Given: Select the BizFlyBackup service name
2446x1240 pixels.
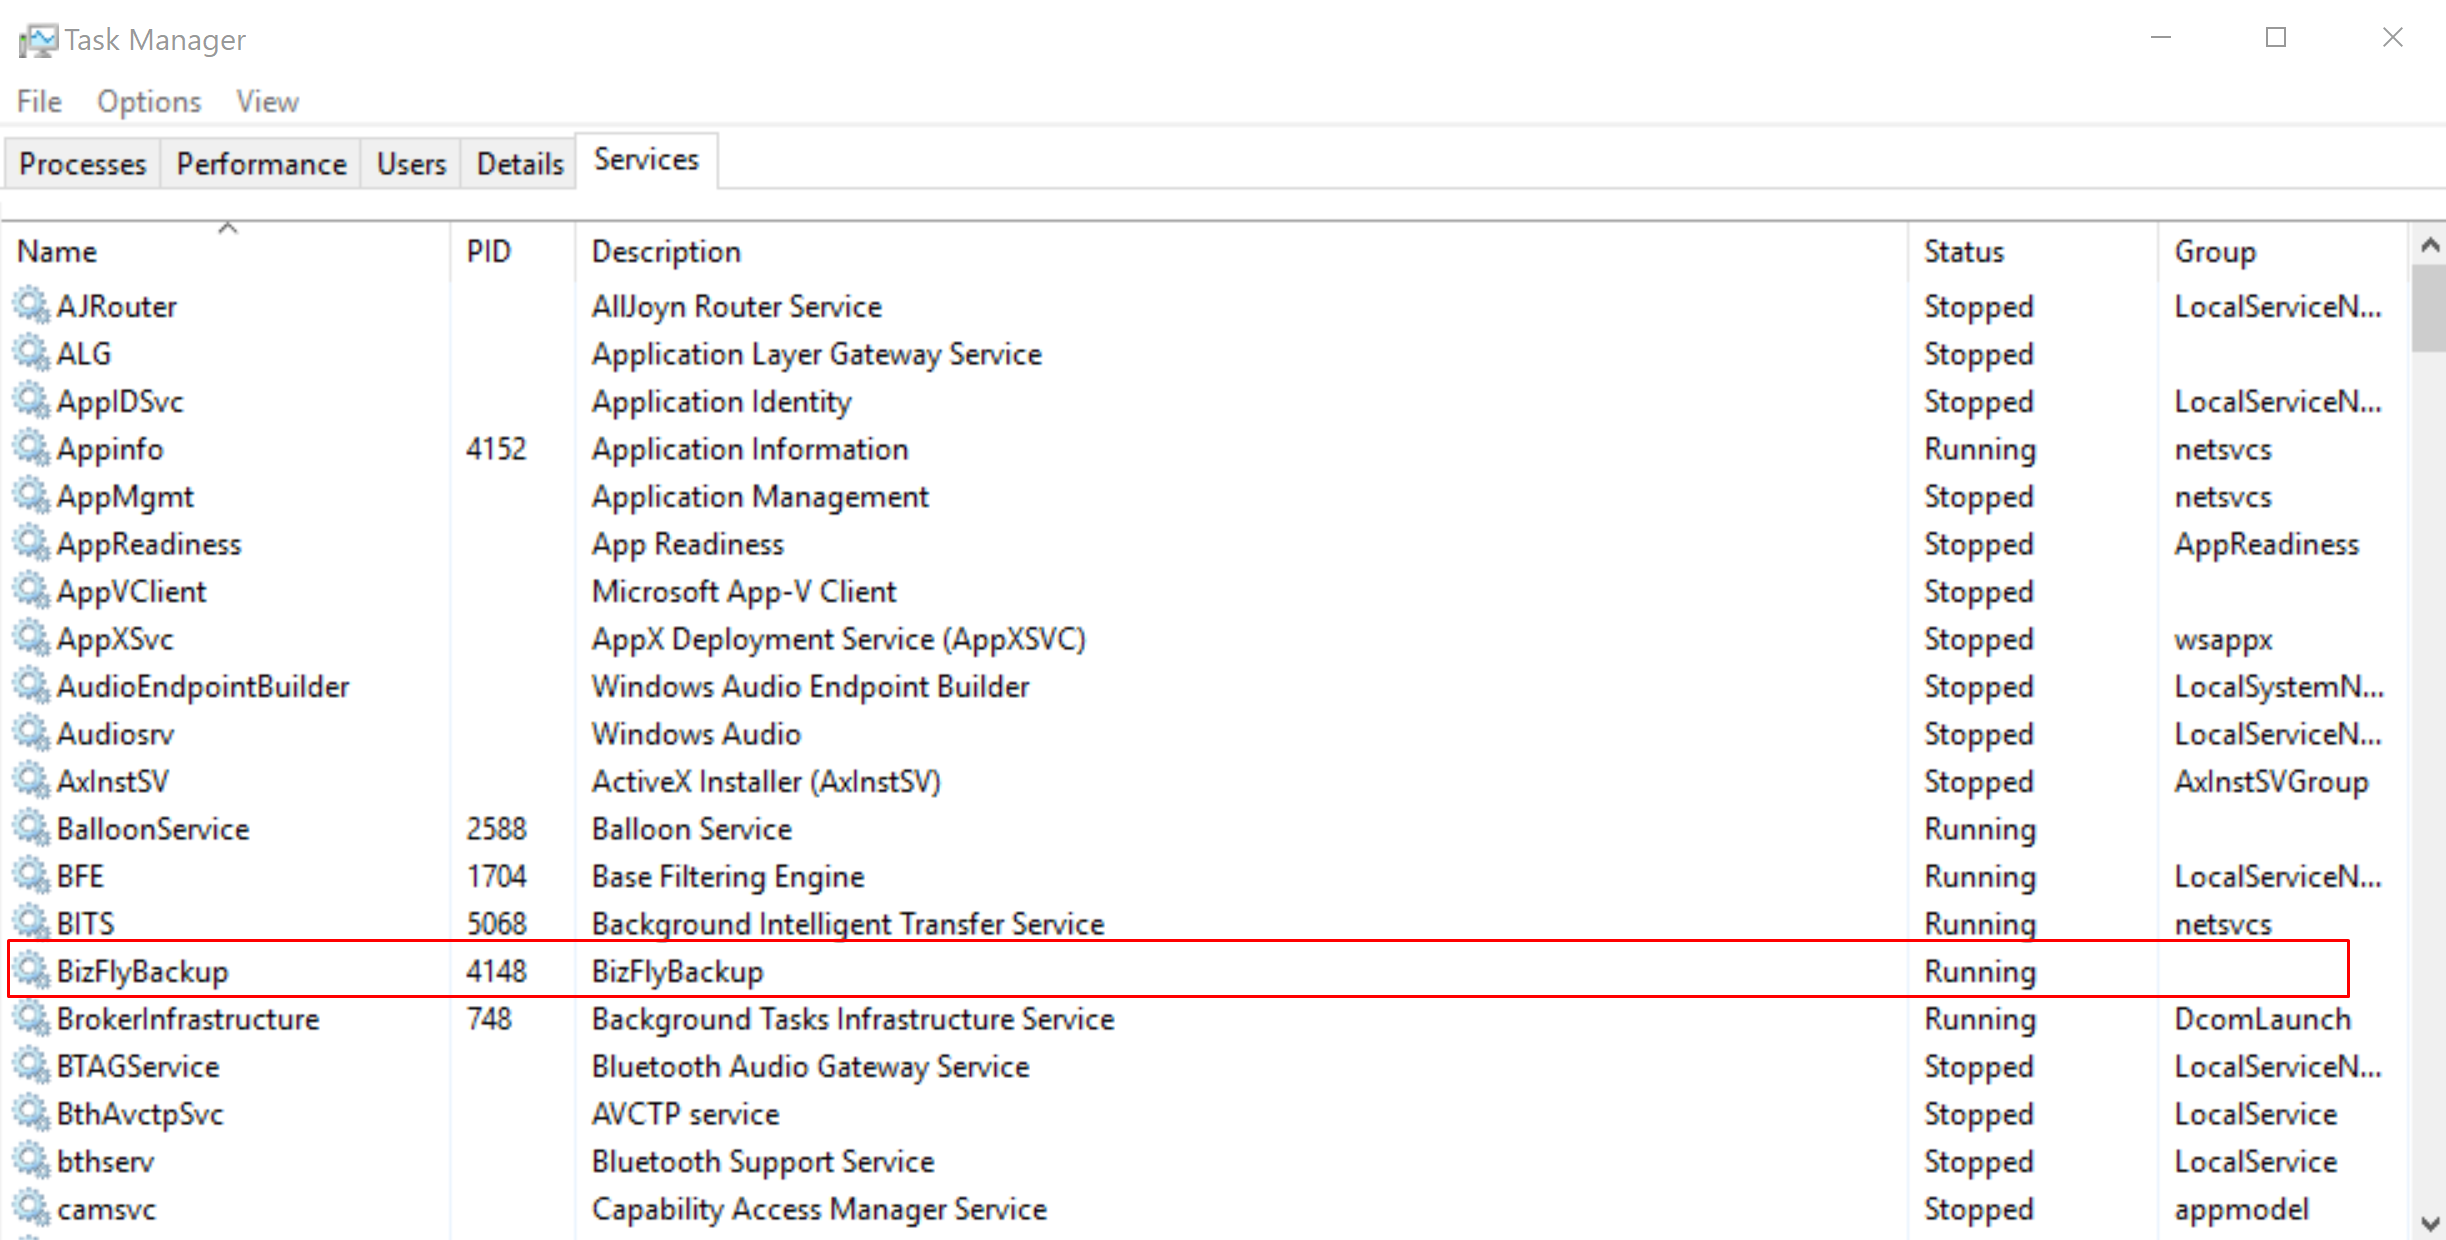Looking at the screenshot, I should click(x=142, y=971).
